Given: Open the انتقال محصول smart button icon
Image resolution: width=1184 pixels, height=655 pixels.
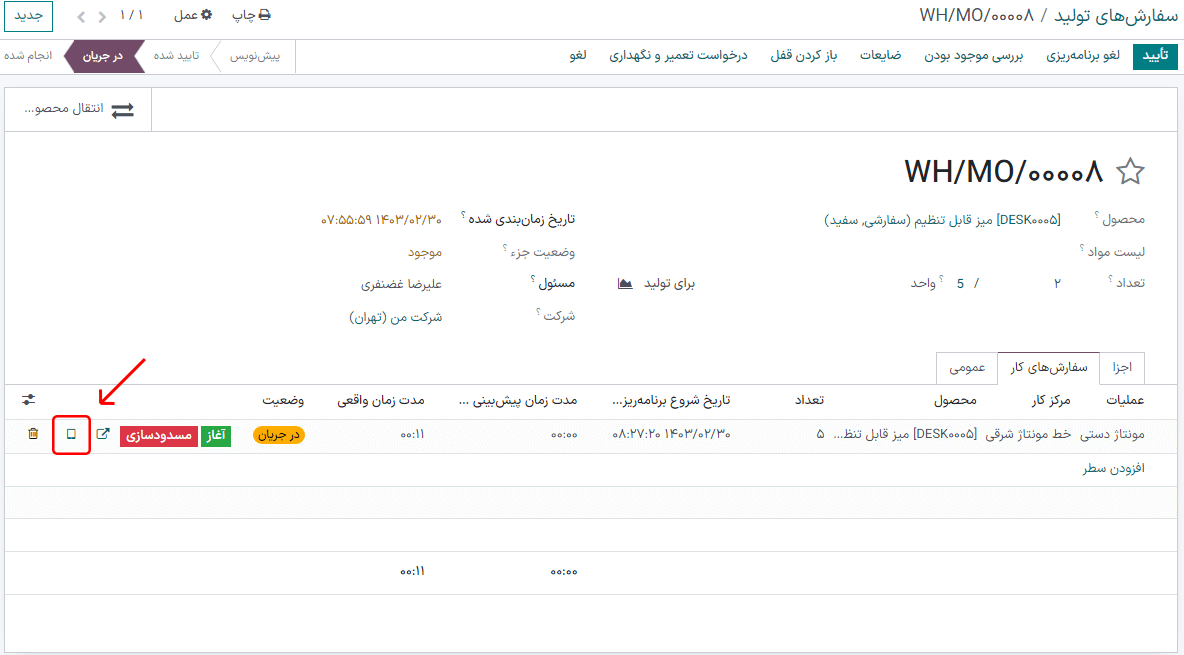Looking at the screenshot, I should [122, 110].
